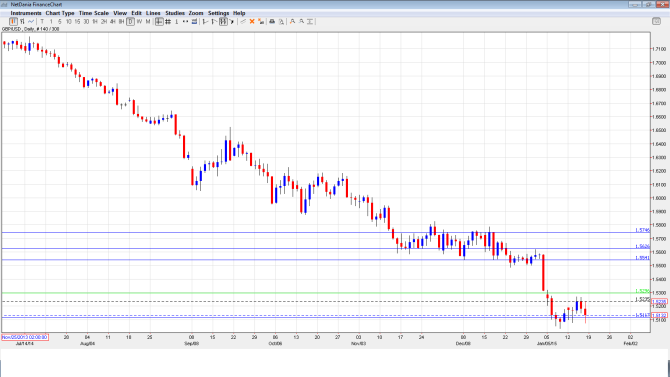Open print preview icon

click(281, 21)
